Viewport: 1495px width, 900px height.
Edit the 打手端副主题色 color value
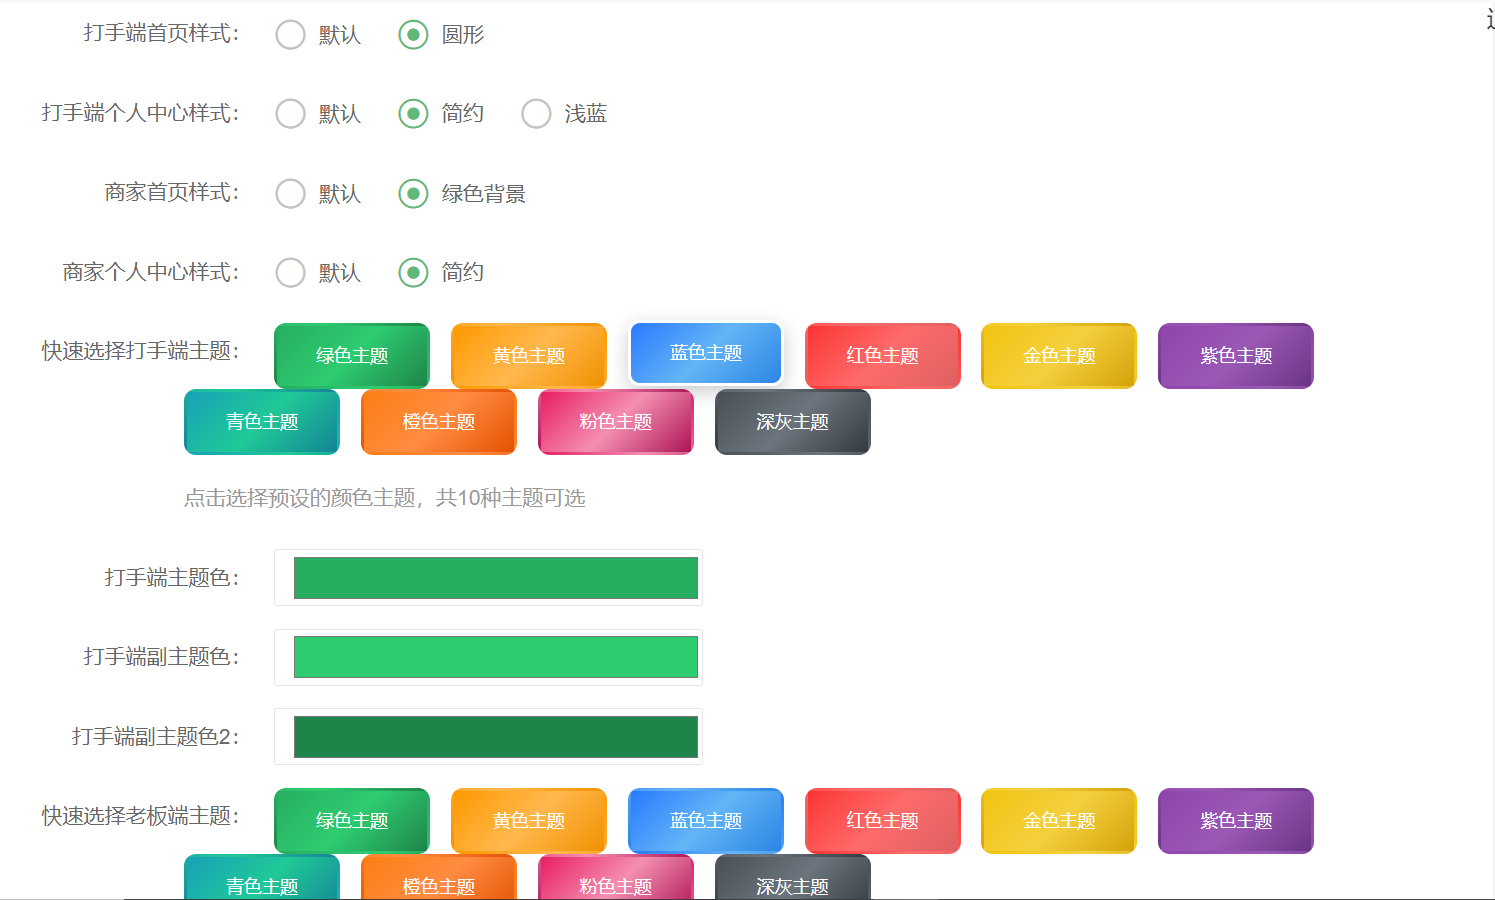[x=488, y=657]
